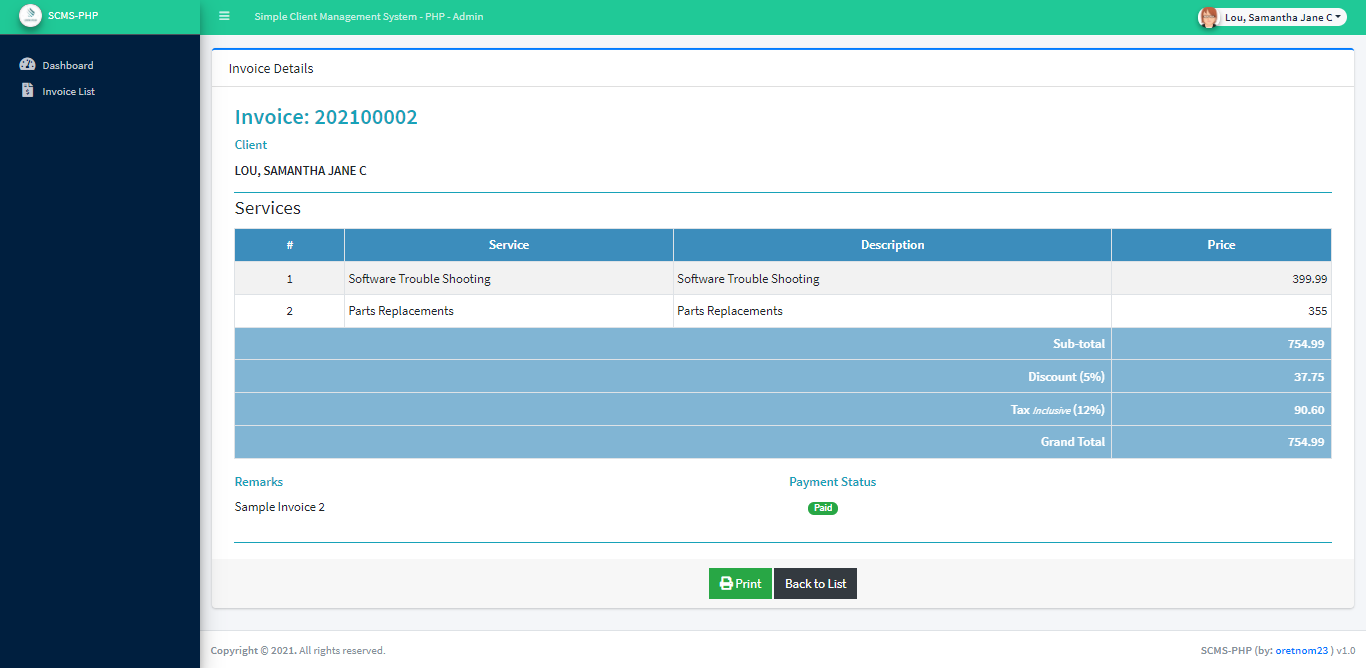Click row number 2 cell
Image resolution: width=1366 pixels, height=668 pixels.
click(290, 311)
